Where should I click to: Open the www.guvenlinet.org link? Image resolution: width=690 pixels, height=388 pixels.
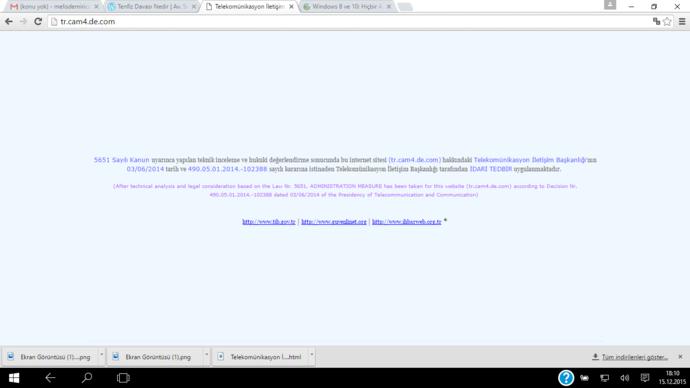coord(334,222)
